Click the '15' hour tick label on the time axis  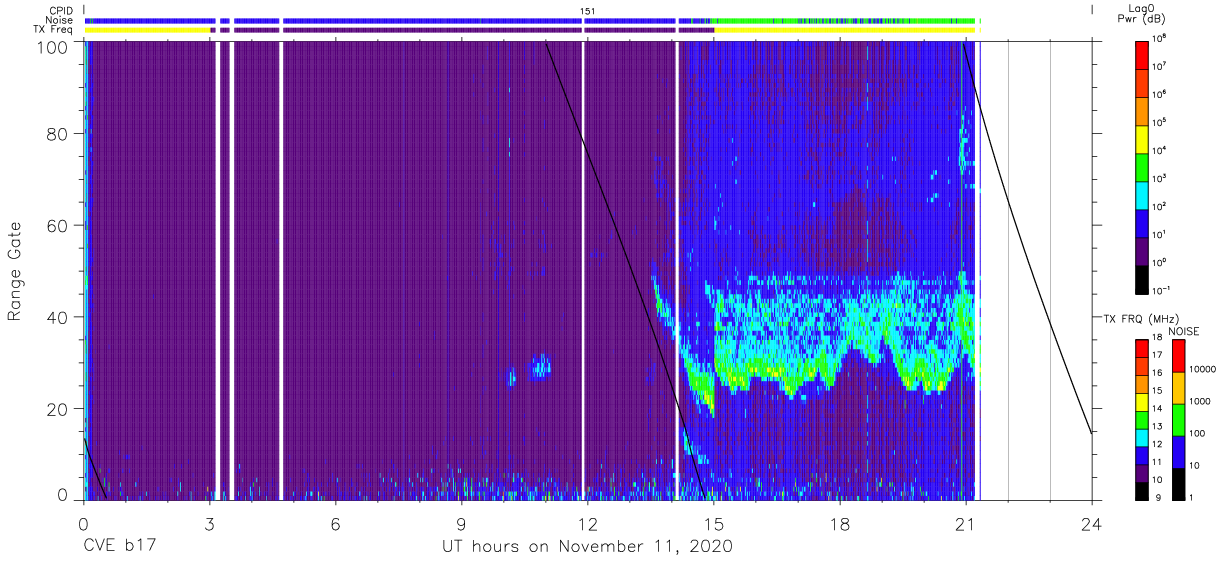click(x=714, y=524)
